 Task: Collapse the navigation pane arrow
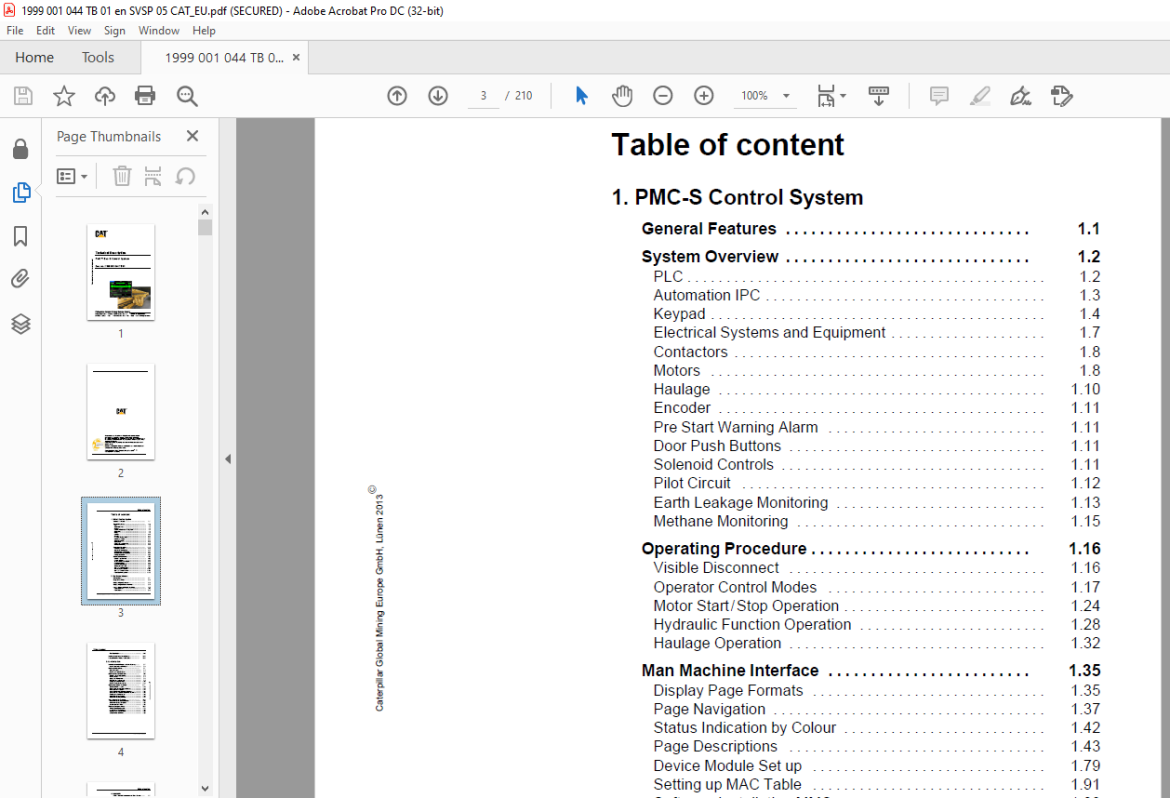point(228,459)
